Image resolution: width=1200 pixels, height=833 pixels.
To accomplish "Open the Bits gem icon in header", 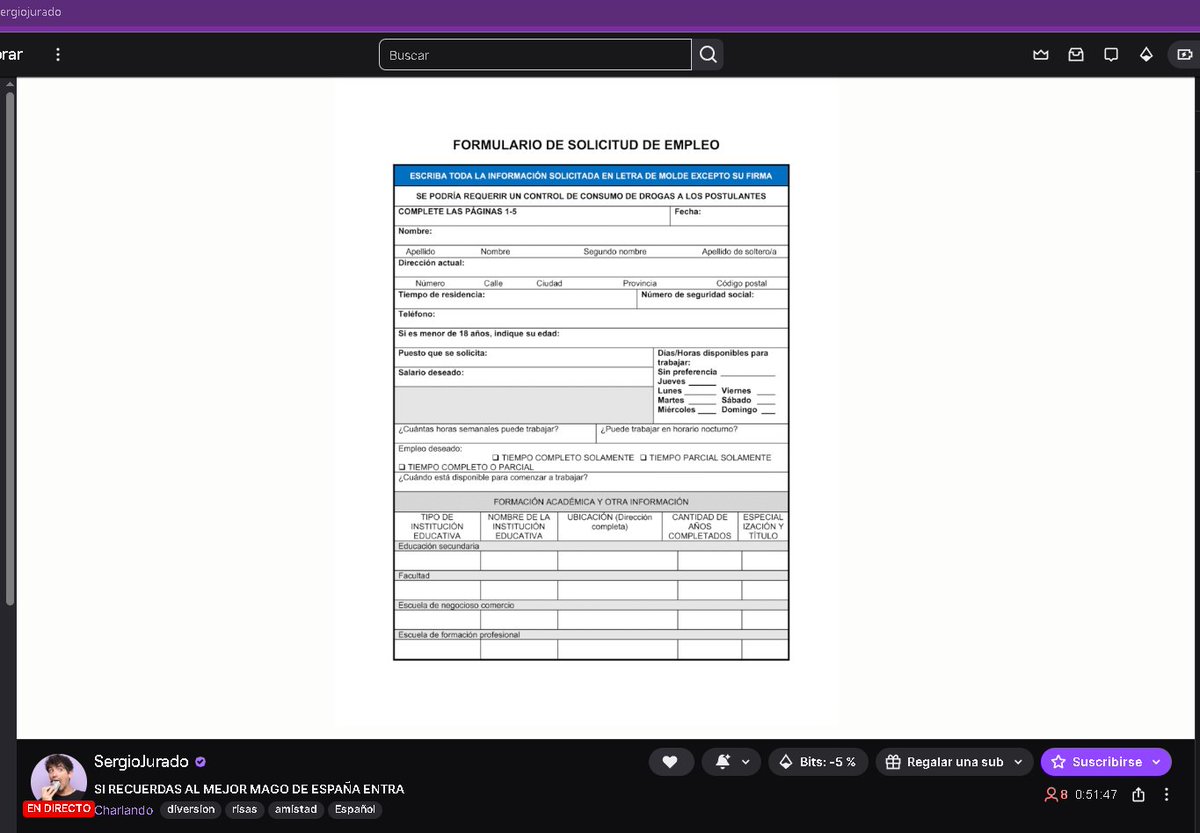I will tap(1146, 55).
